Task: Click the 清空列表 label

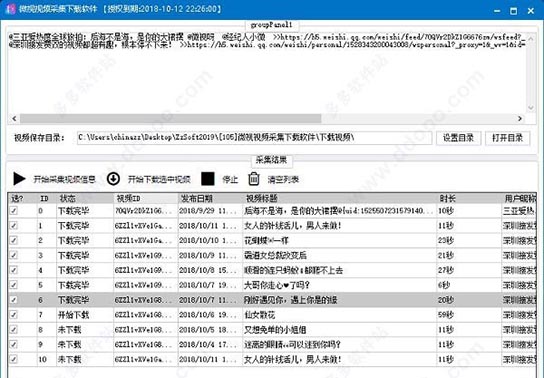Action: coord(283,180)
